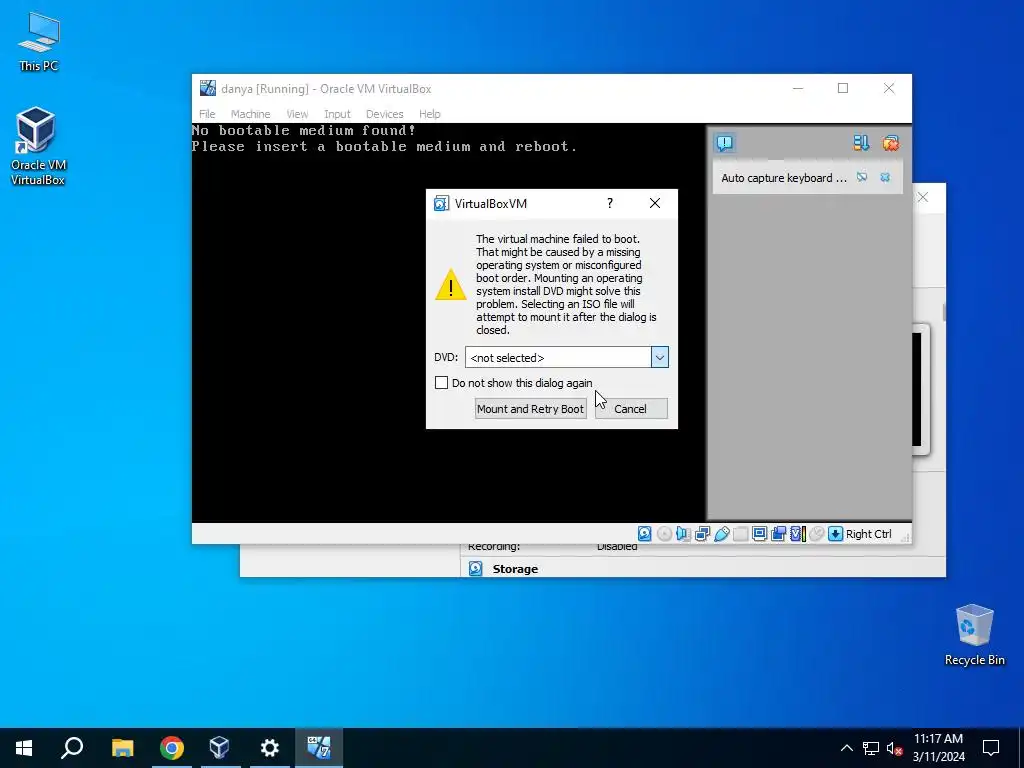The width and height of the screenshot is (1024, 768).
Task: Open Settings gear from taskbar
Action: 269,748
